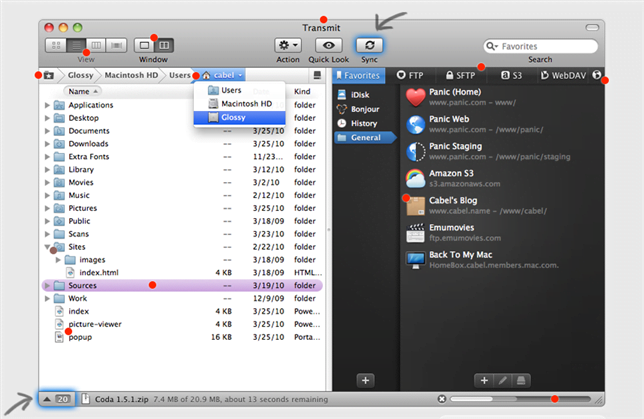Select Bonjour in the favorites sidebar

pos(365,109)
